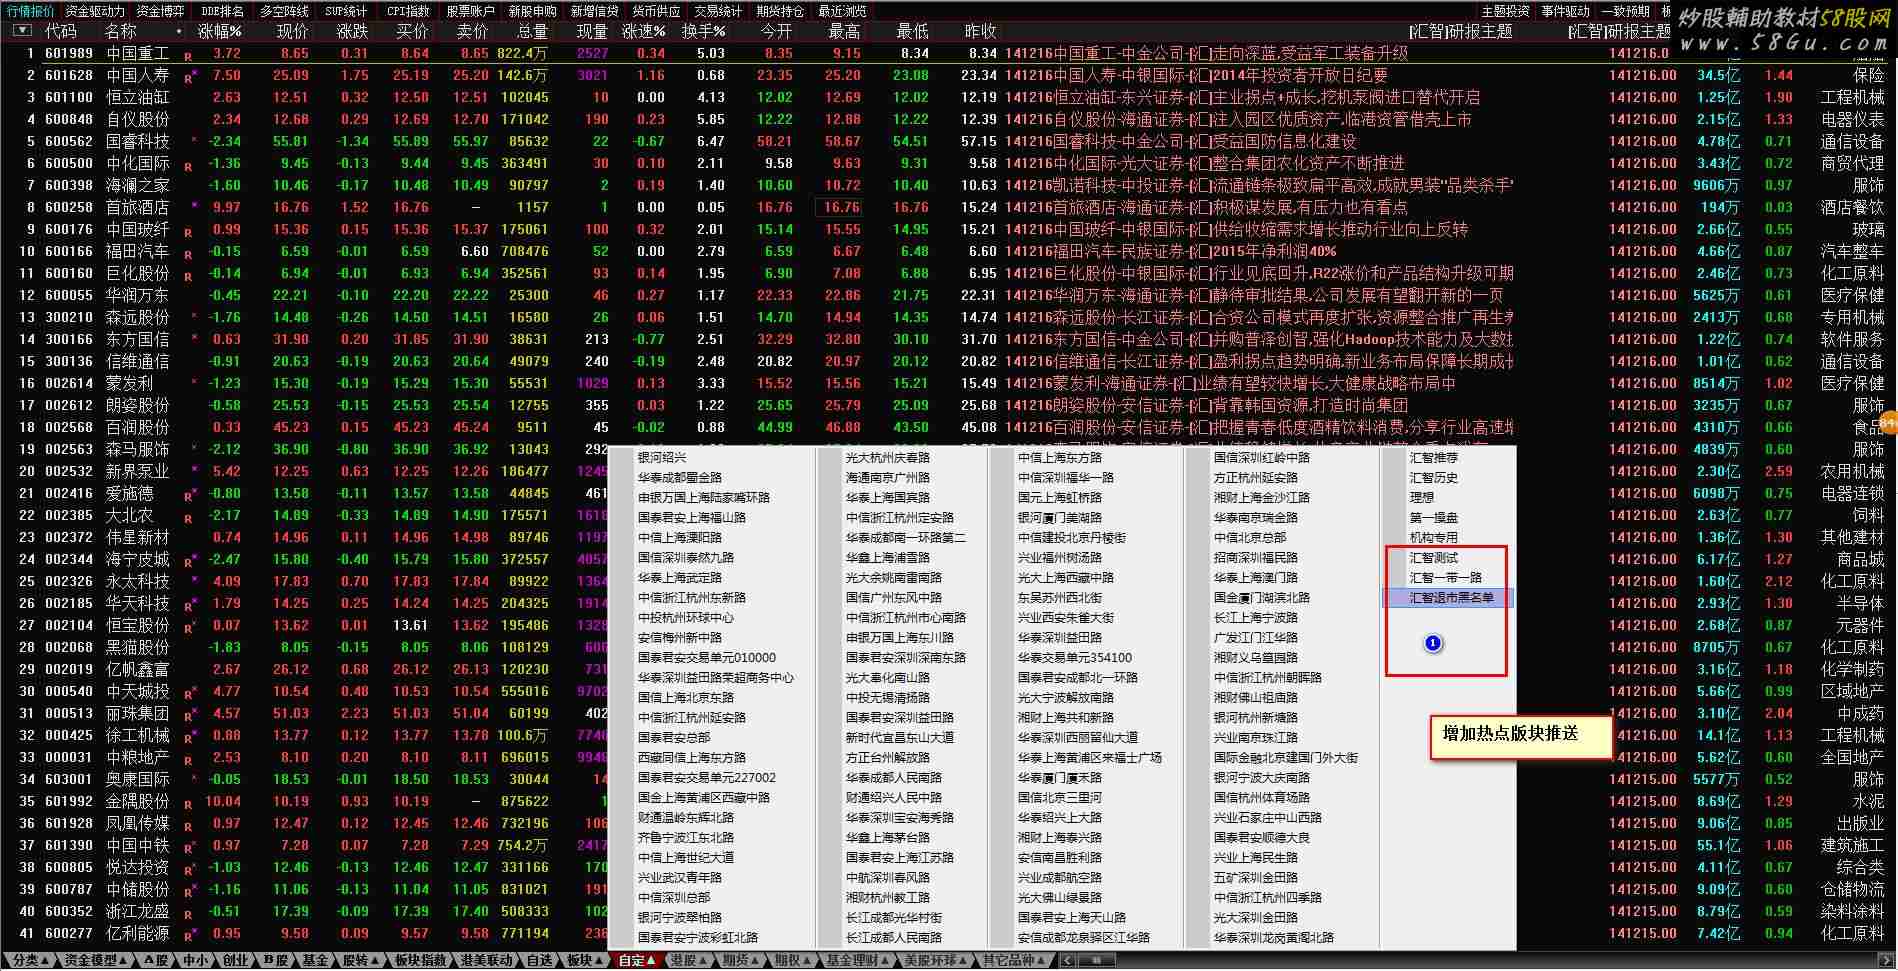Screen dimensions: 1898x971
Task: Sort by the 现价 column header
Action: click(x=293, y=31)
